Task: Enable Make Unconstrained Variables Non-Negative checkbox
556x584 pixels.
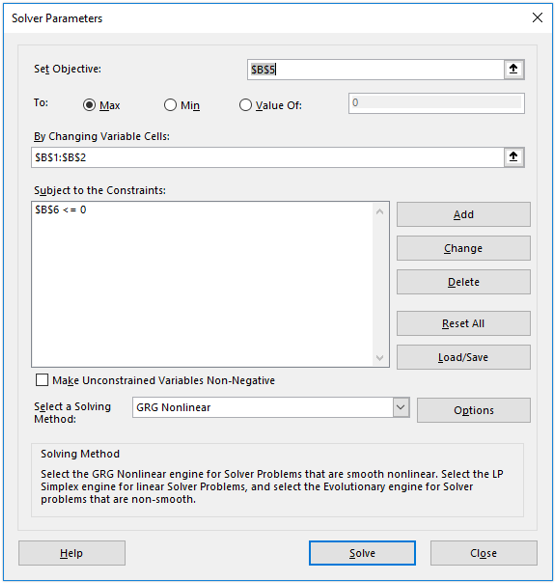Action: pos(42,380)
